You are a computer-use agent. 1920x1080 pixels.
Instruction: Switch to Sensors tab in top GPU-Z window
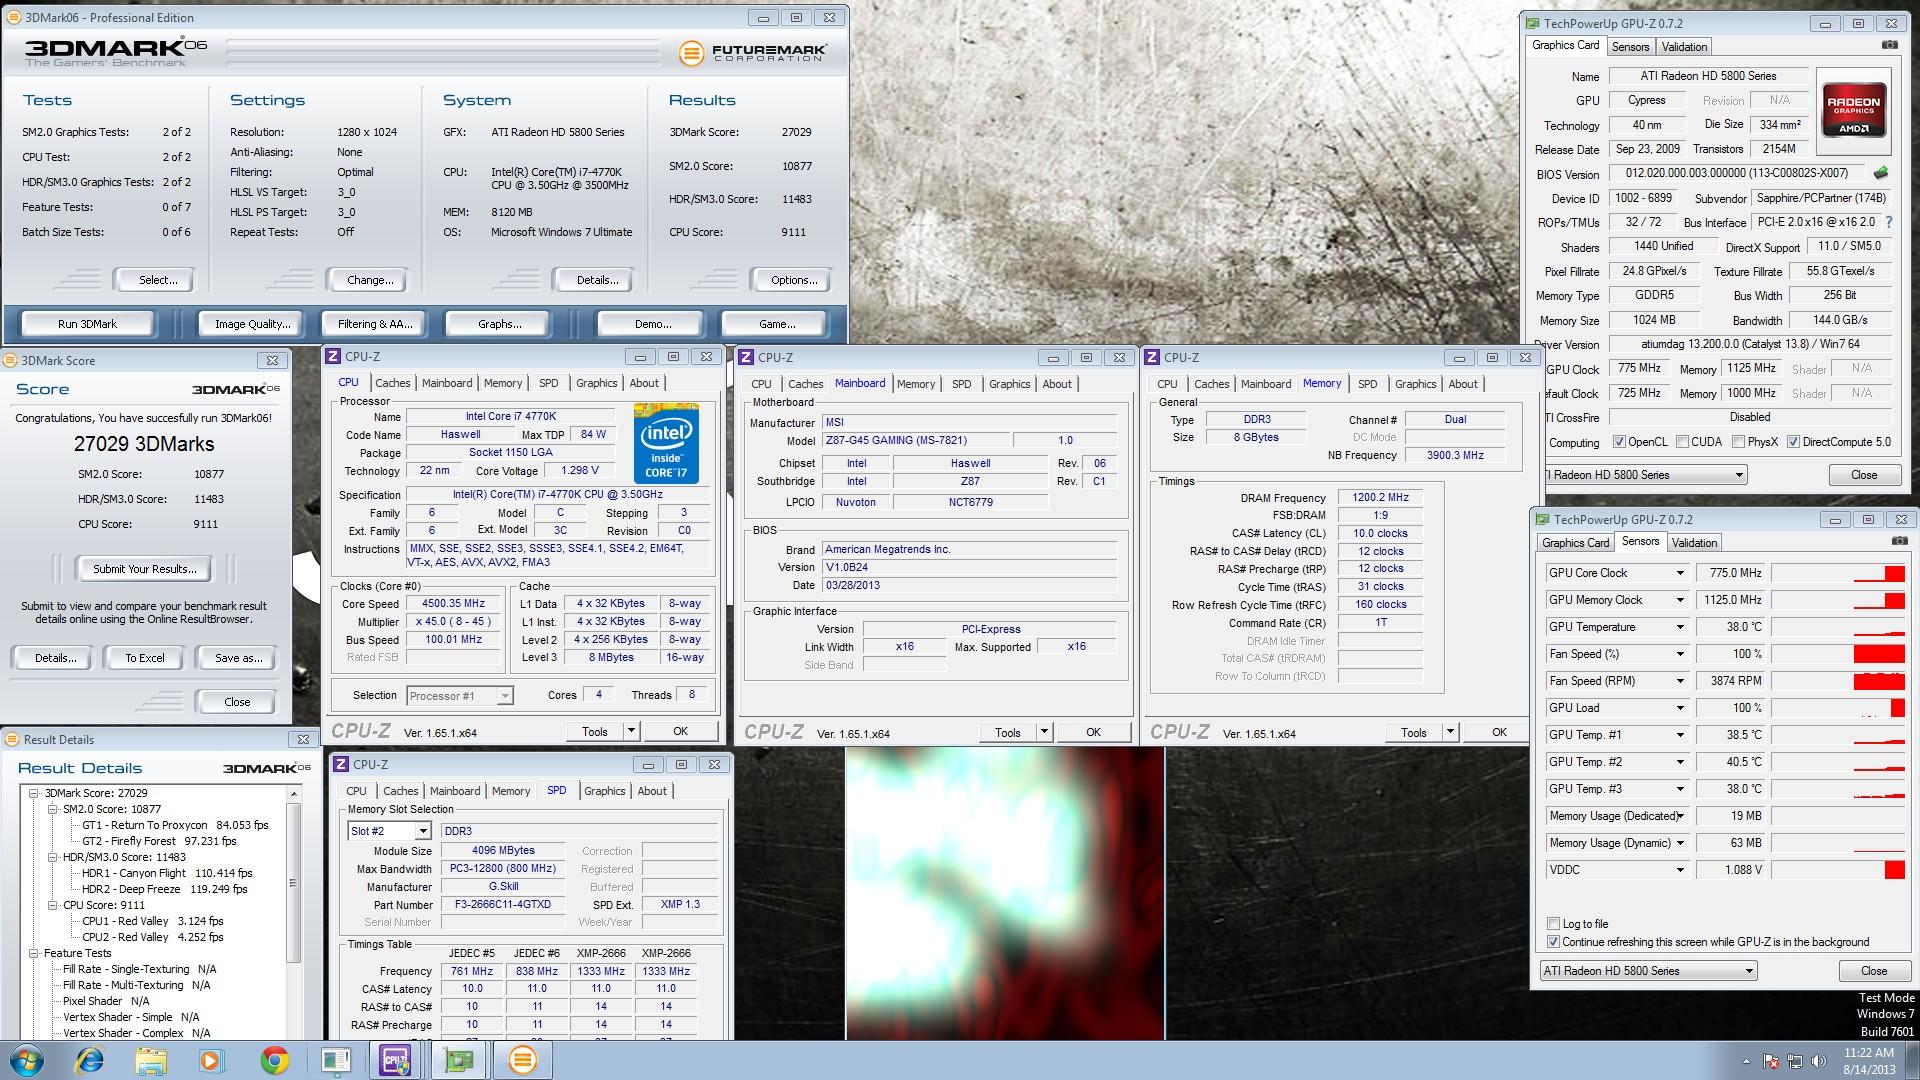click(1630, 47)
